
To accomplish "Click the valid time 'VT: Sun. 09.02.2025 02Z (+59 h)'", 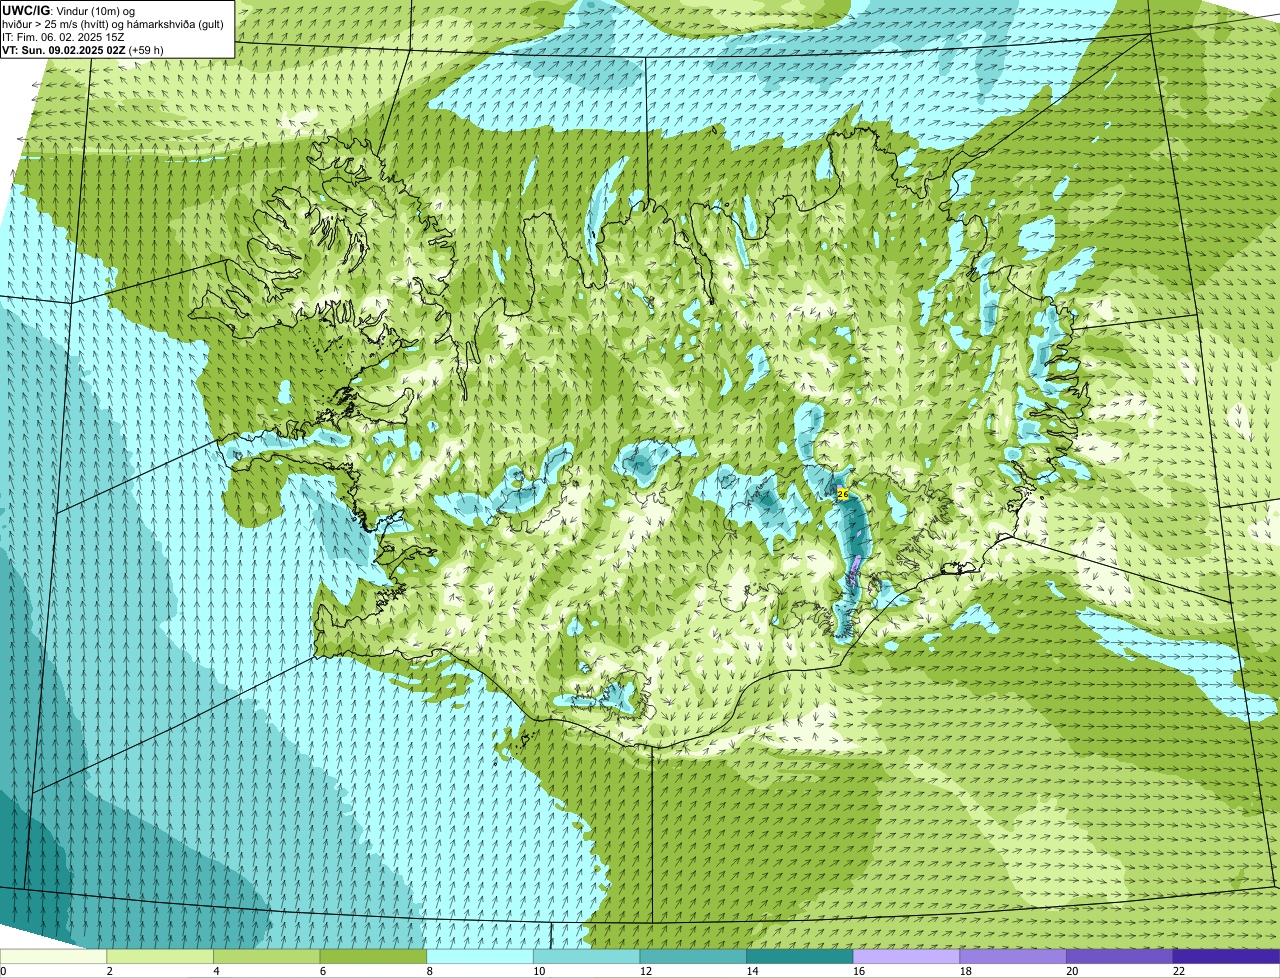I will click(83, 49).
